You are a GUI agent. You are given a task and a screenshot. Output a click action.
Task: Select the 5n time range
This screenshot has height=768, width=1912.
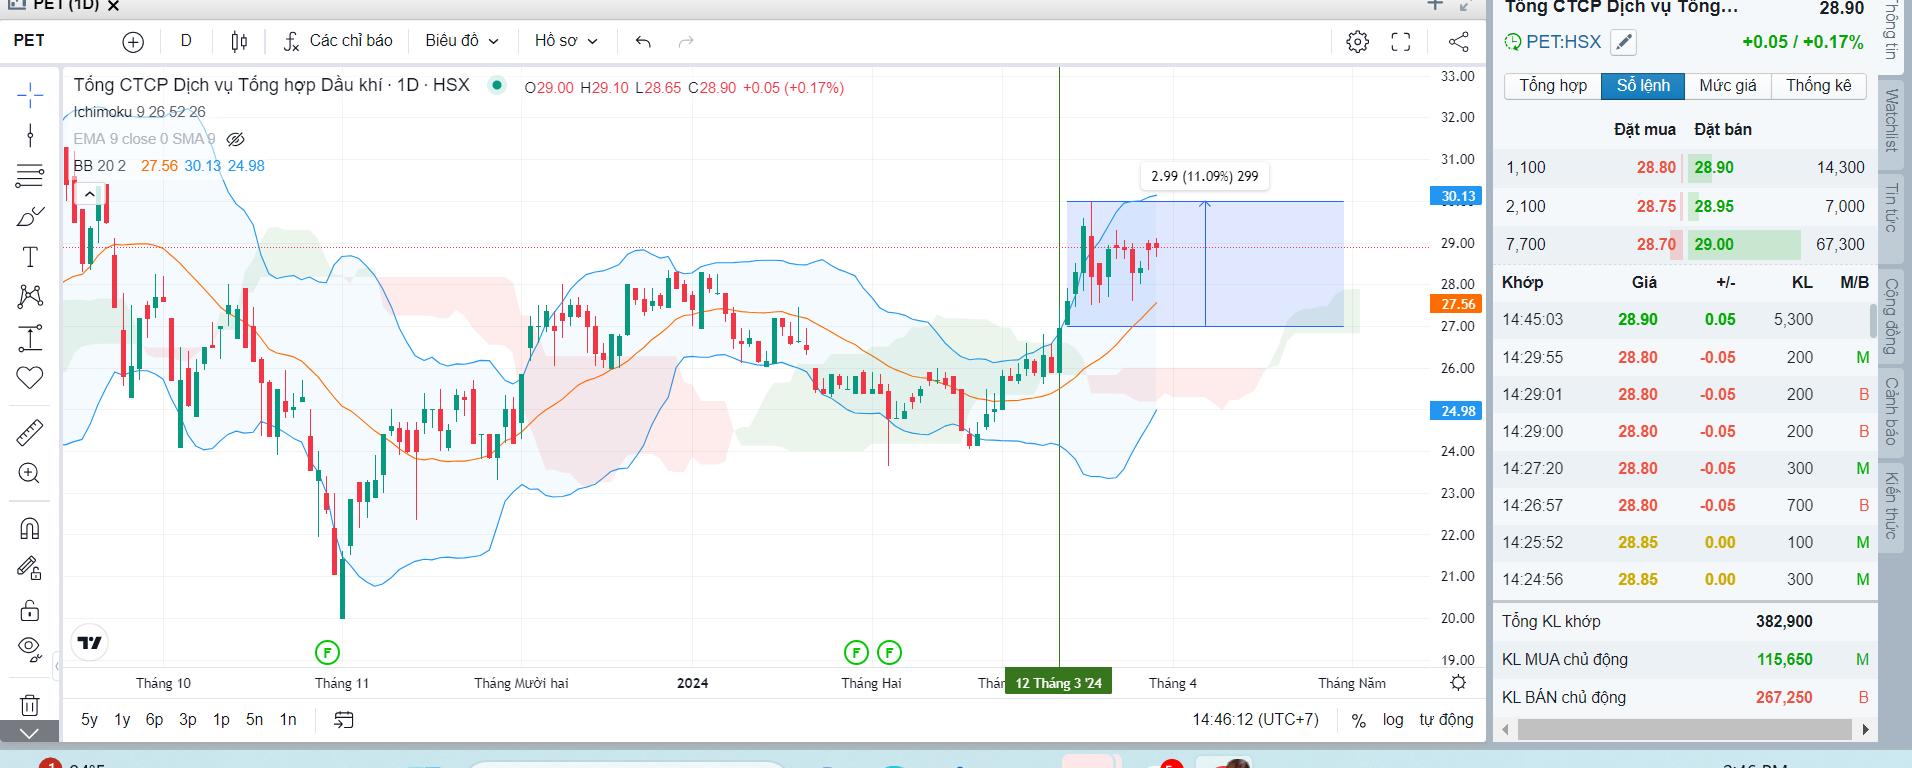[x=254, y=720]
